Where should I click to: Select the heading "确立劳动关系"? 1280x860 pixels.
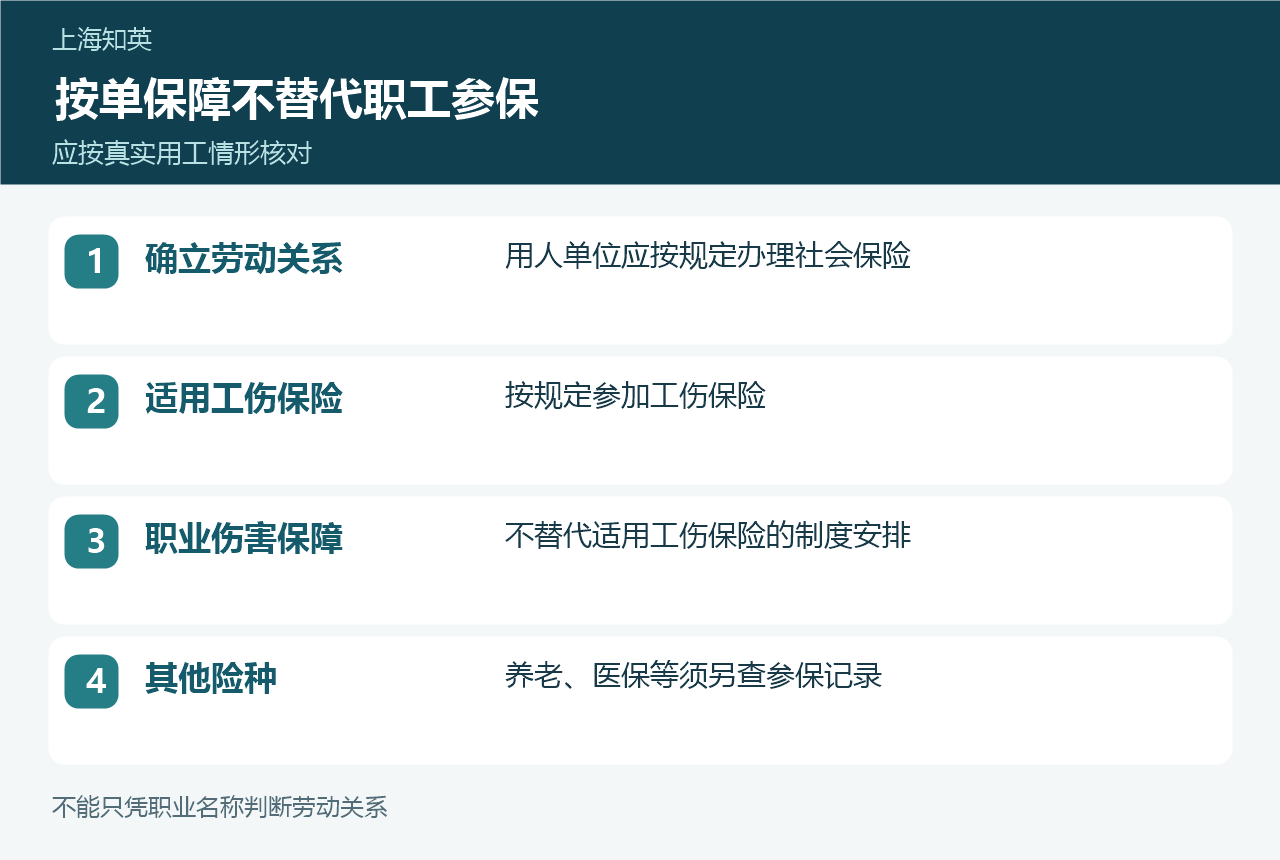(244, 259)
